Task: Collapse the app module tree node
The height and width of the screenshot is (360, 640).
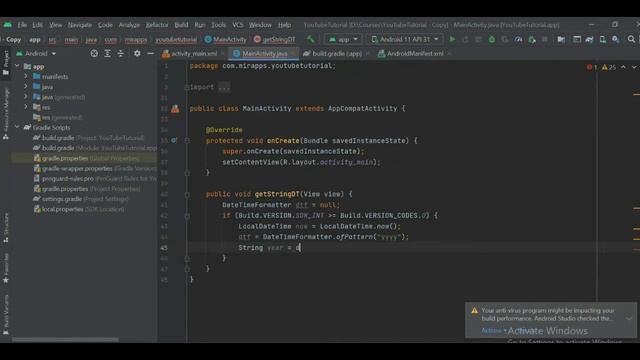Action: tap(17, 66)
